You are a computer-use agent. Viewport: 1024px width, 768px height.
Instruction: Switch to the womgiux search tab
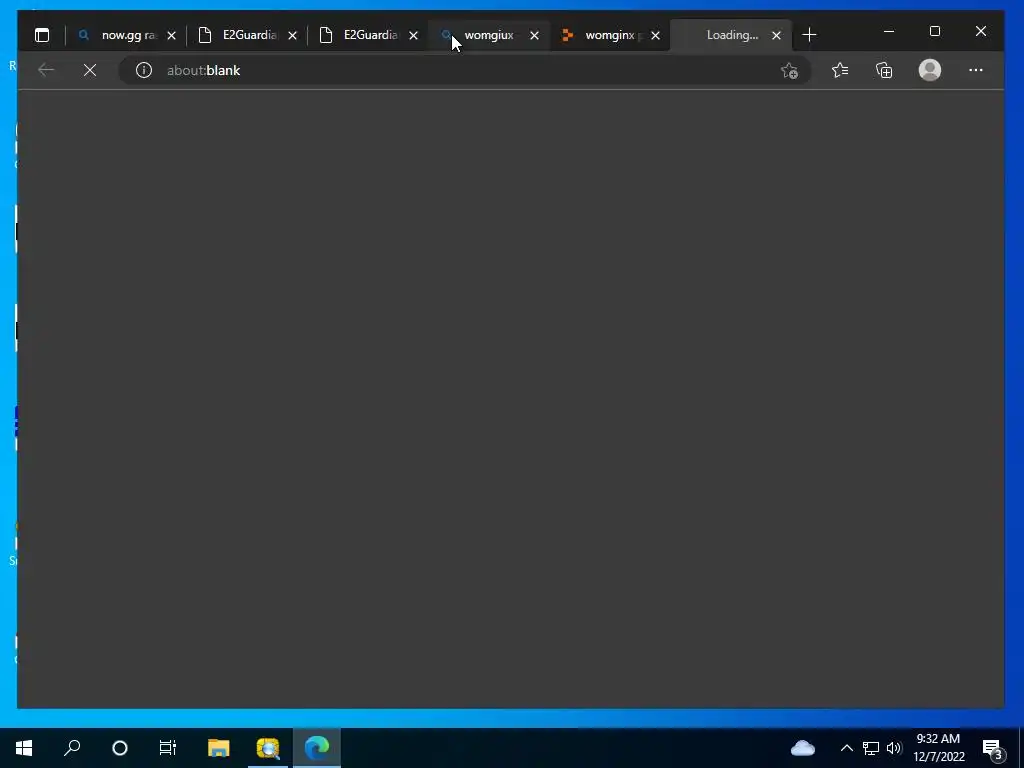coord(489,35)
